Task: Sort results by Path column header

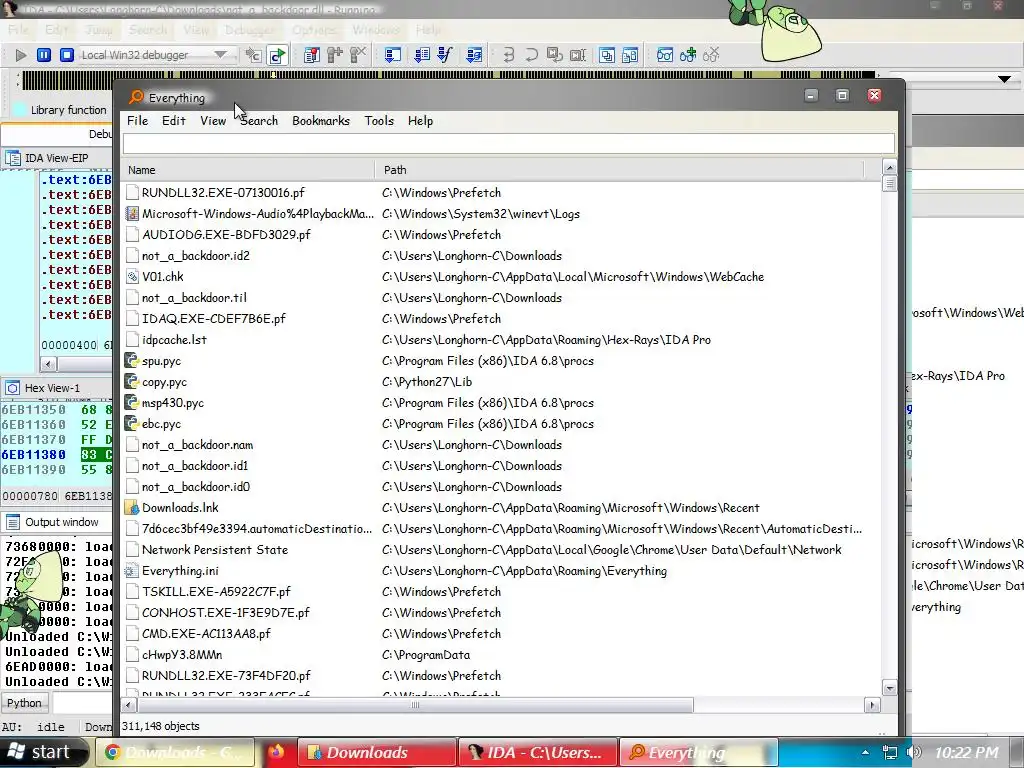Action: point(619,170)
